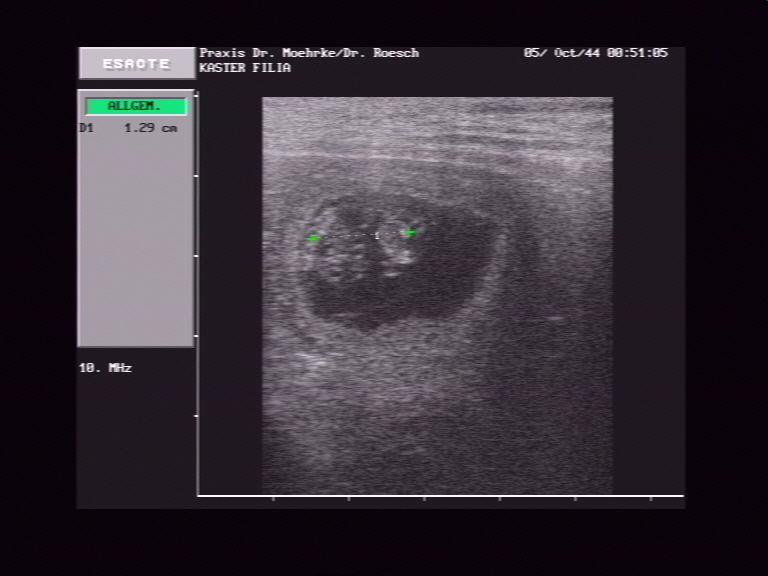This screenshot has height=576, width=768.
Task: Click the top tick on vertical depth scale
Action: pos(197,97)
